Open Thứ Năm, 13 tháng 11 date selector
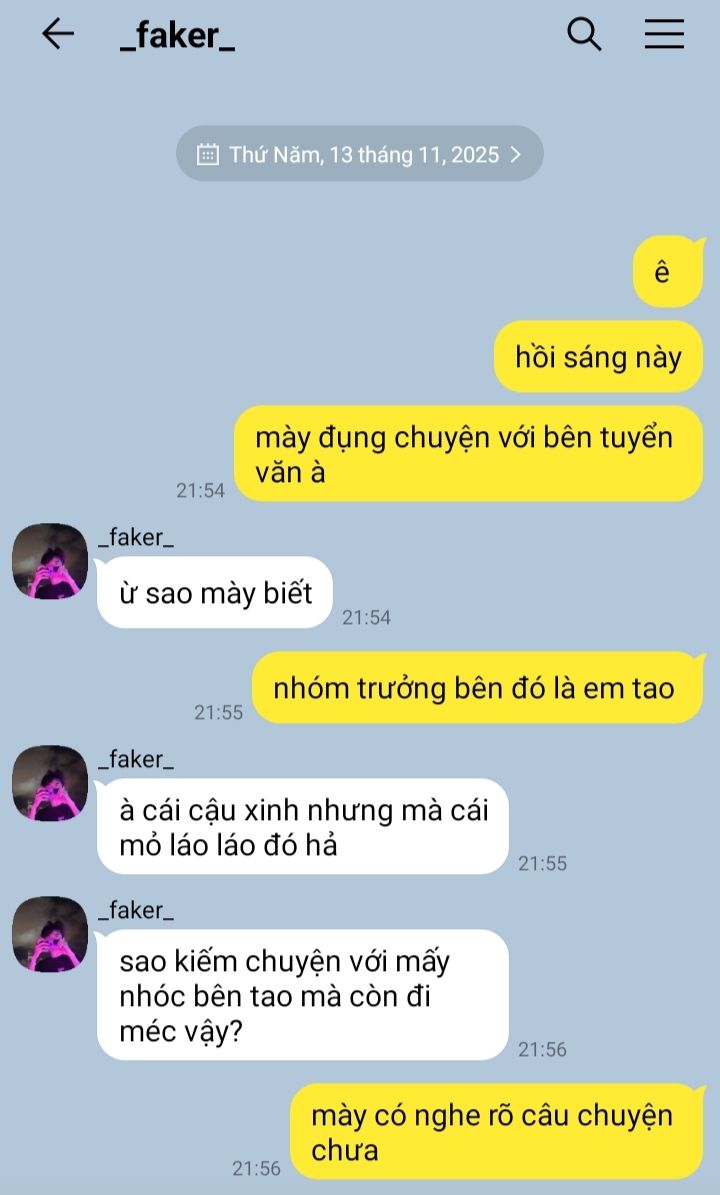This screenshot has width=720, height=1195. (x=360, y=154)
